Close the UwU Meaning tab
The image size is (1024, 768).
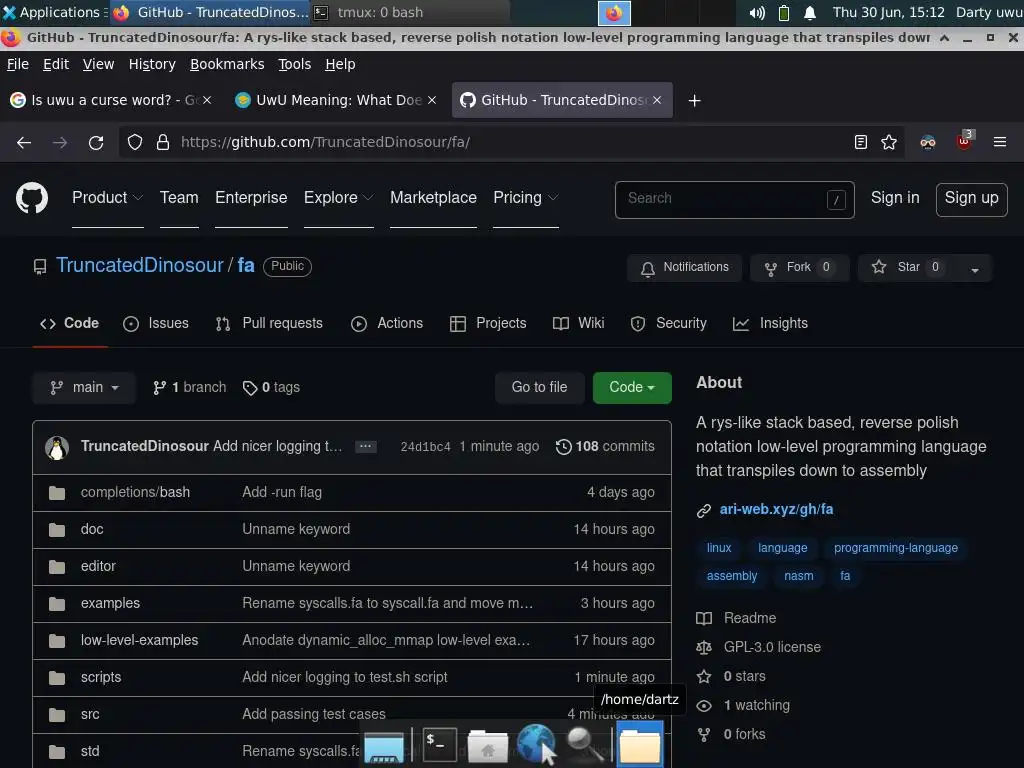tap(432, 101)
